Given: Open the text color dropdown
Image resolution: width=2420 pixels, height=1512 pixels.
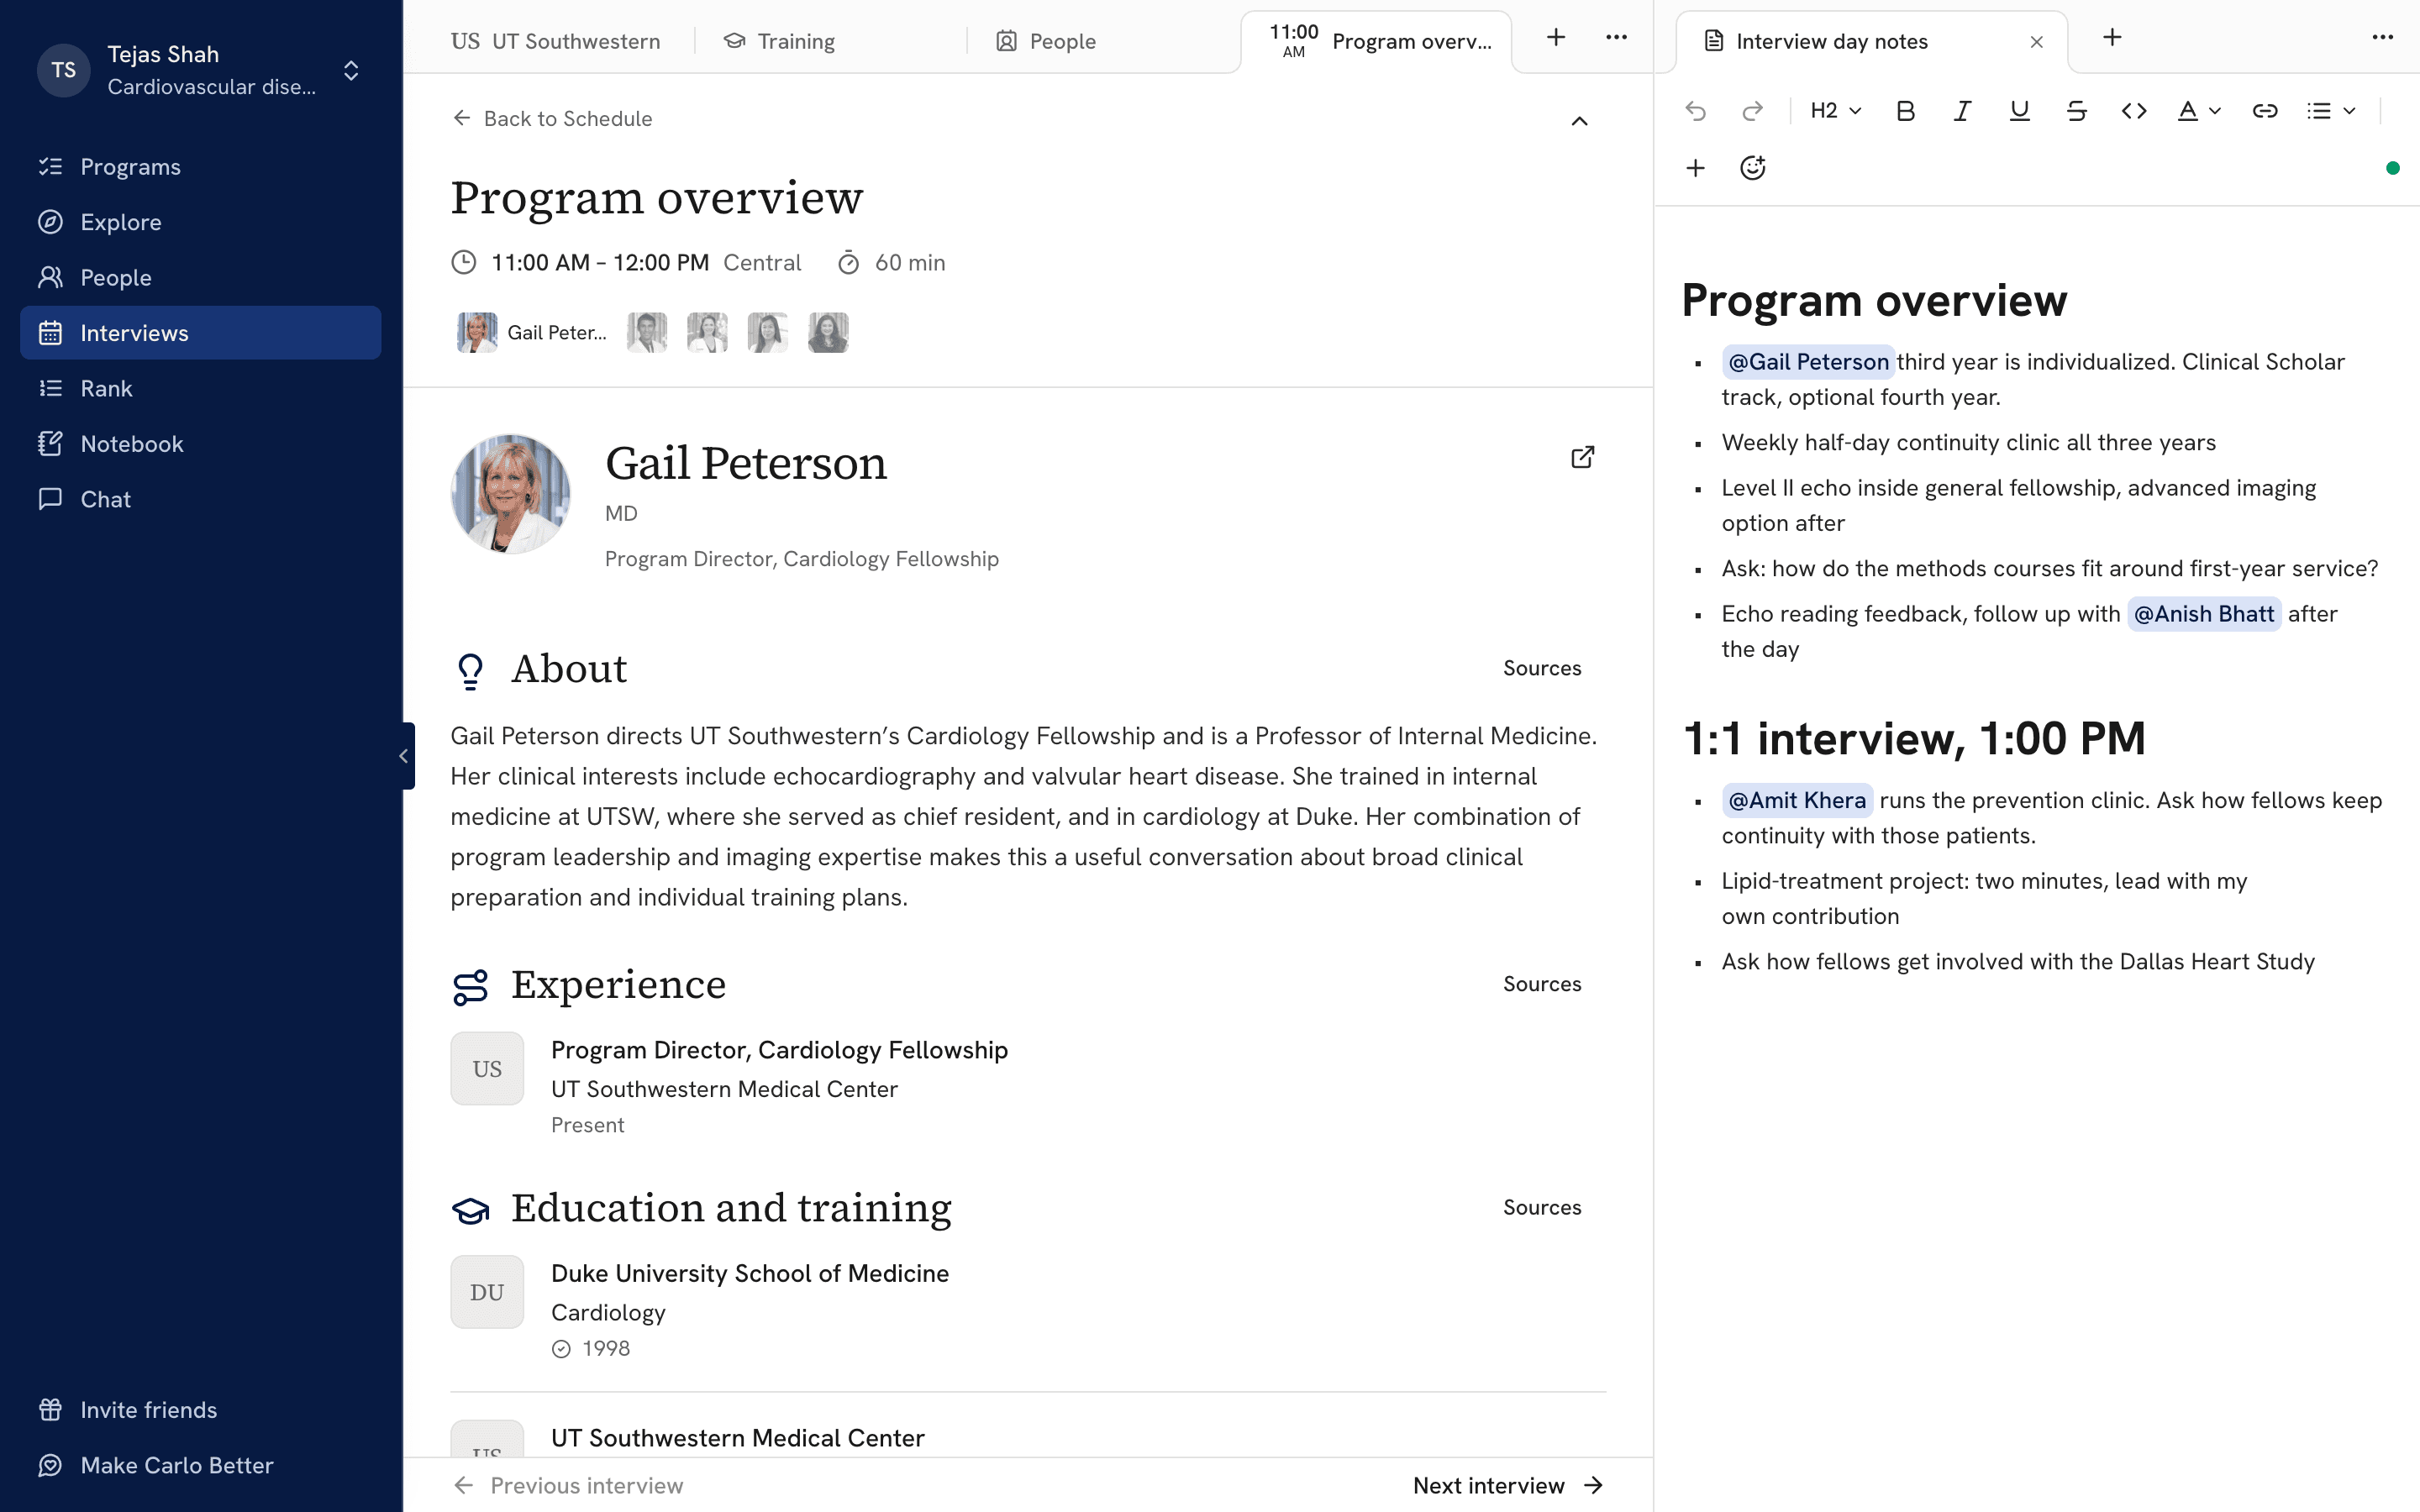Looking at the screenshot, I should pyautogui.click(x=2199, y=111).
